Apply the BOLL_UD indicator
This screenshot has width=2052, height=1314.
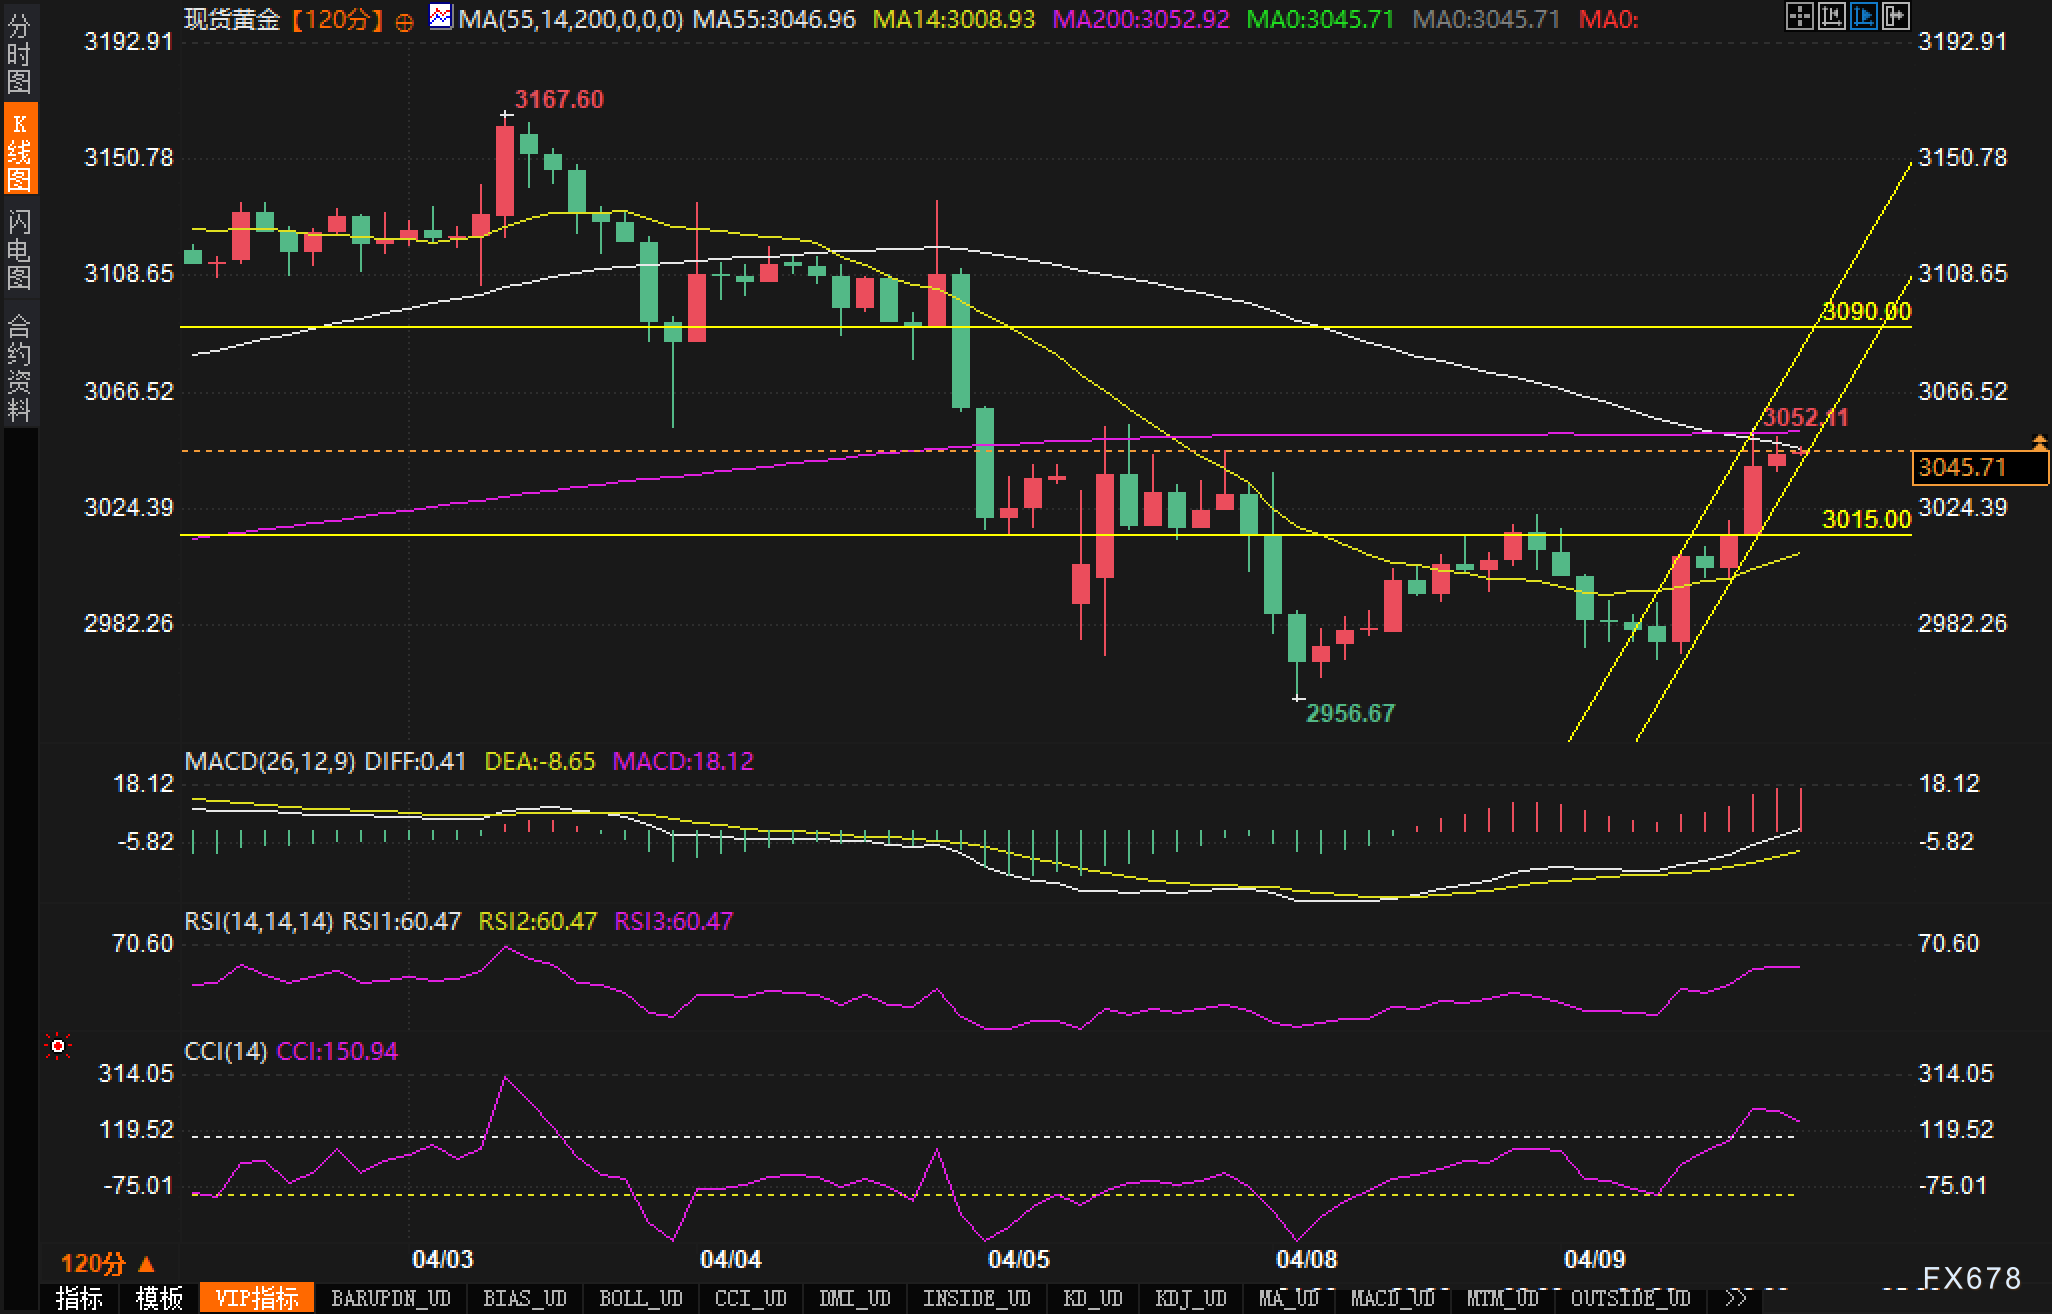[640, 1298]
